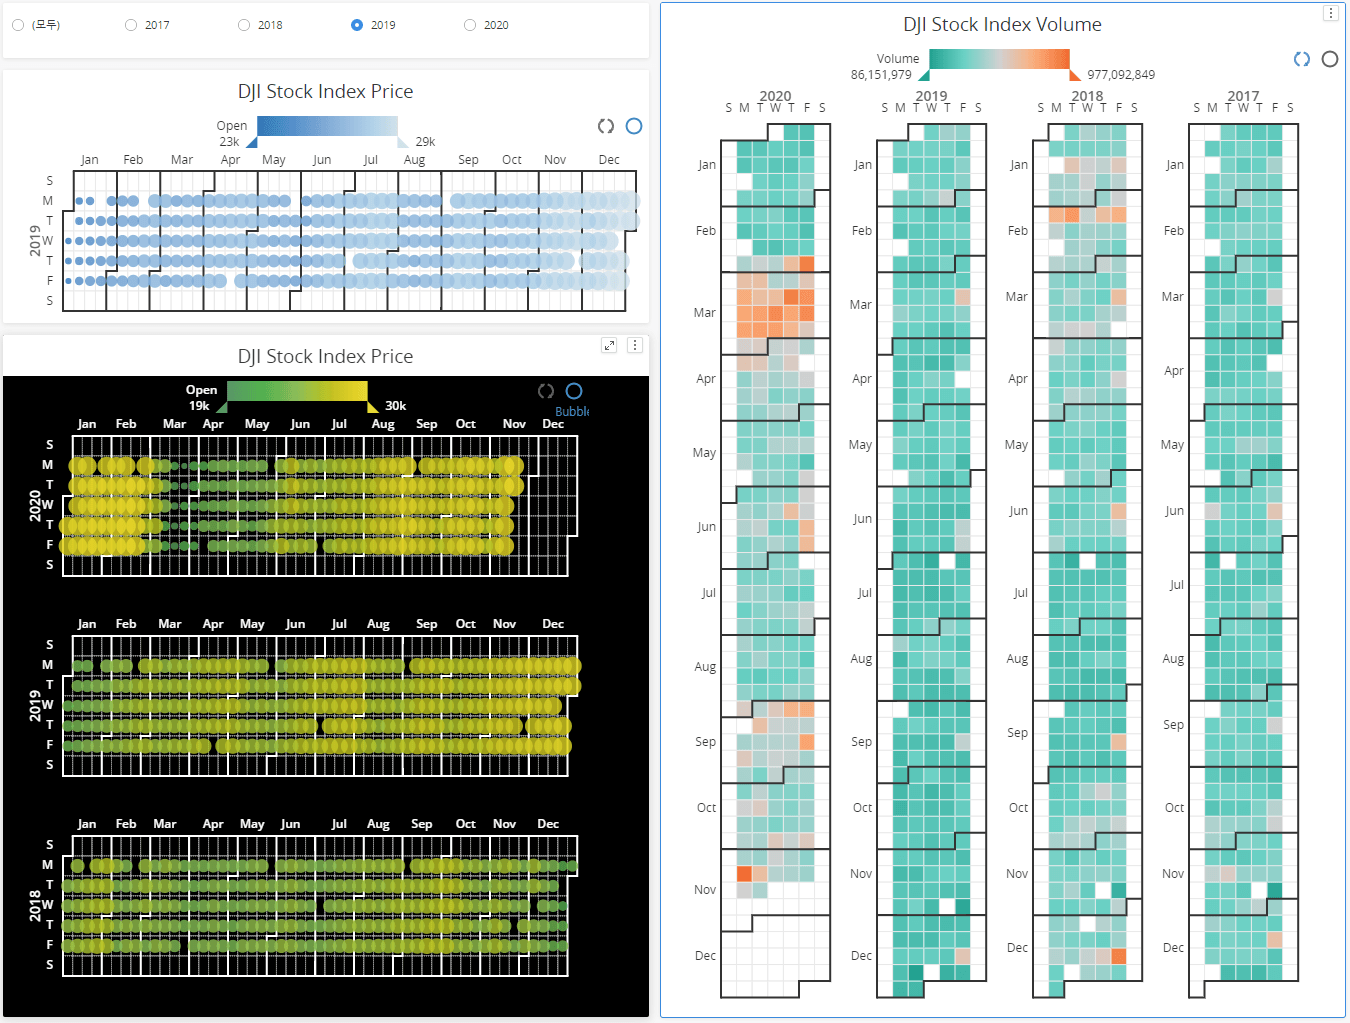The image size is (1350, 1023).
Task: Select the 2018 year radio button
Action: click(x=244, y=25)
